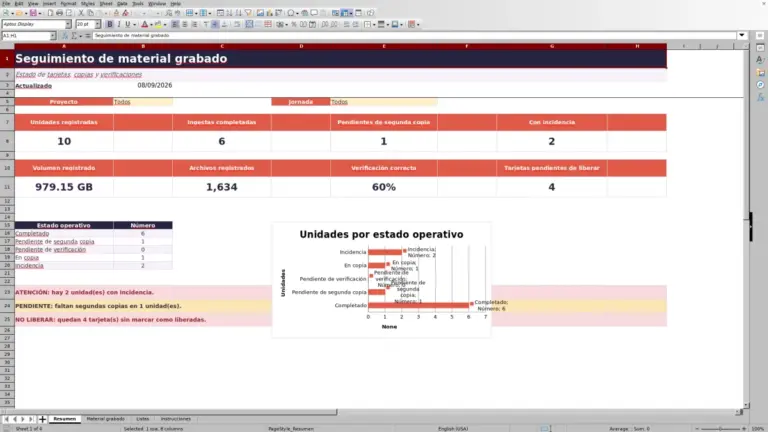Click in the formula input line
Viewport: 768px width, 432px height.
click(414, 35)
